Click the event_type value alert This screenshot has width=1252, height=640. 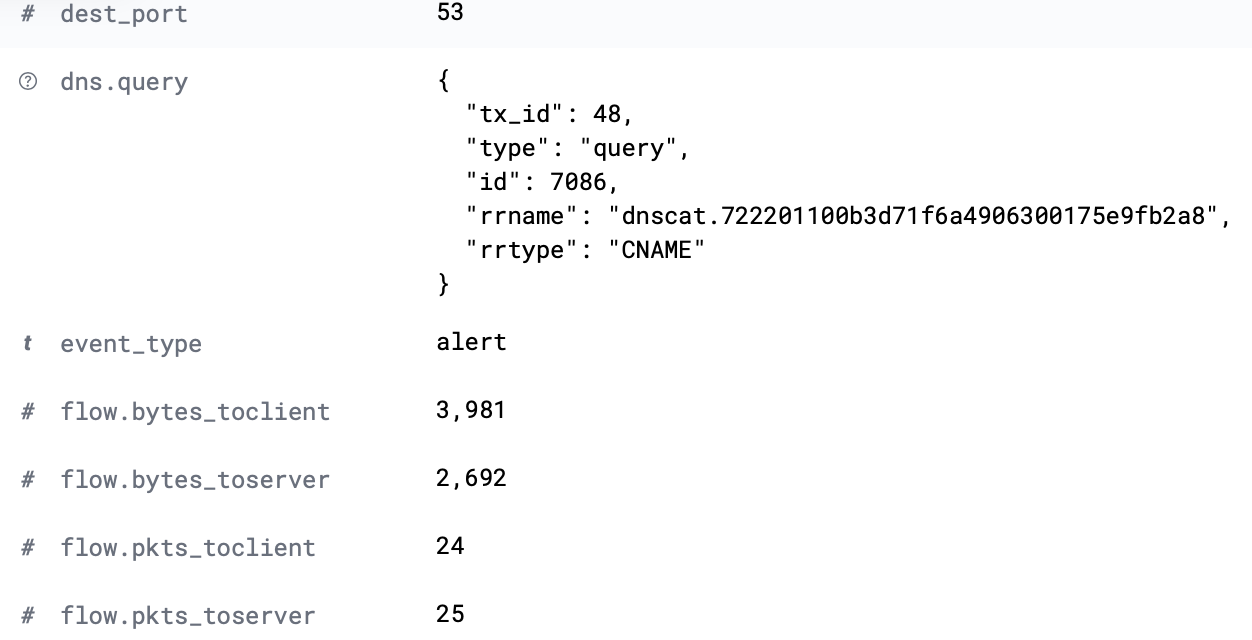tap(471, 343)
